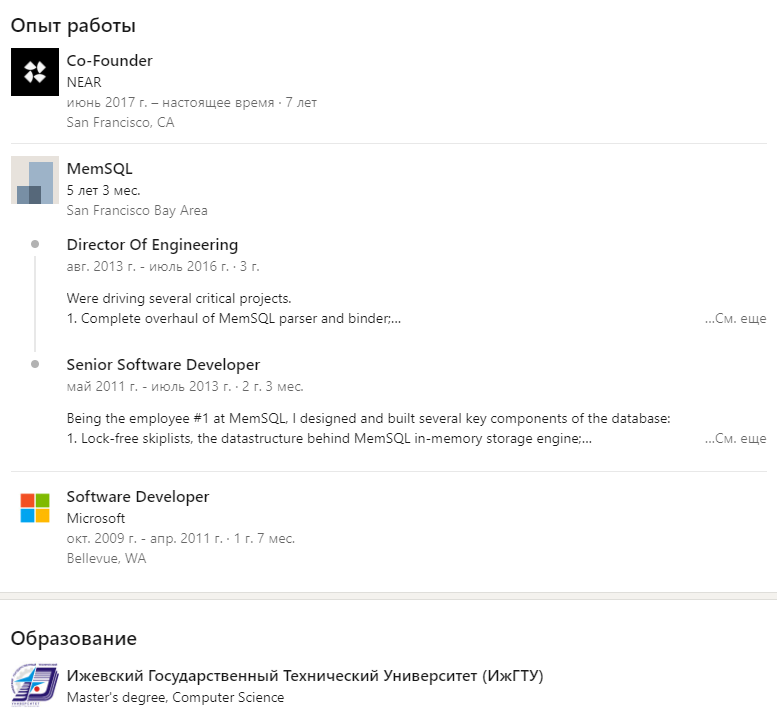777x714 pixels.
Task: Open the MemSQL company logo
Action: [x=35, y=180]
